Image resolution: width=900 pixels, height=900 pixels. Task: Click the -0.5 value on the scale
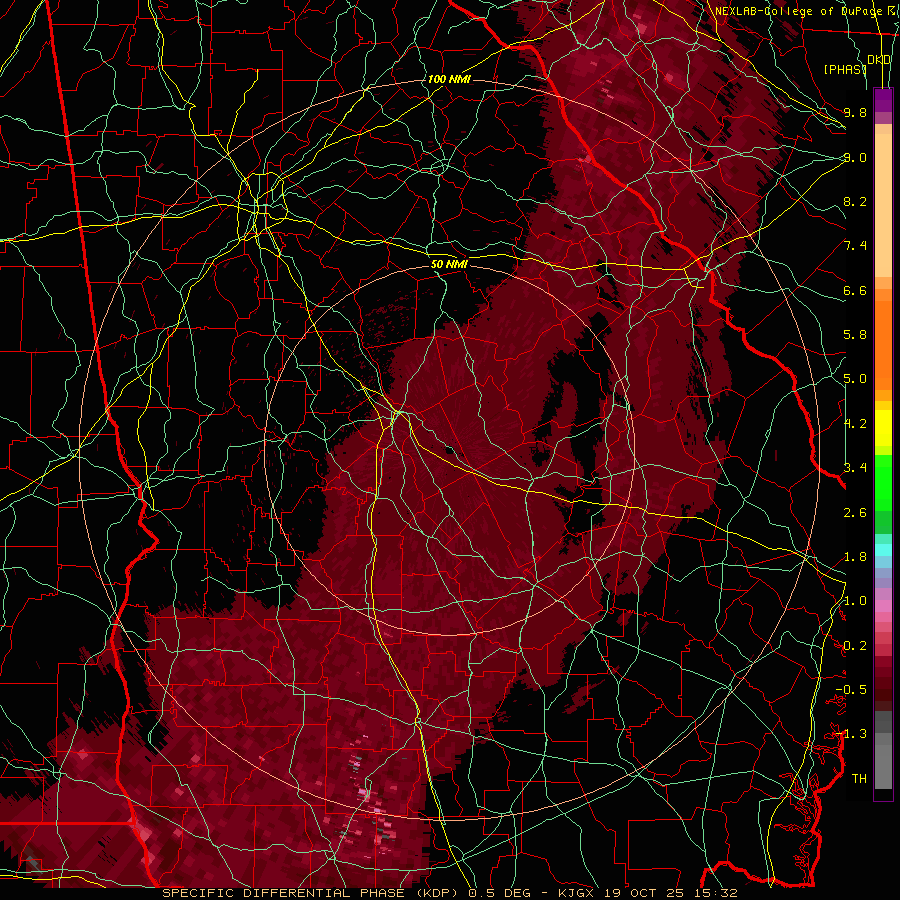point(851,690)
